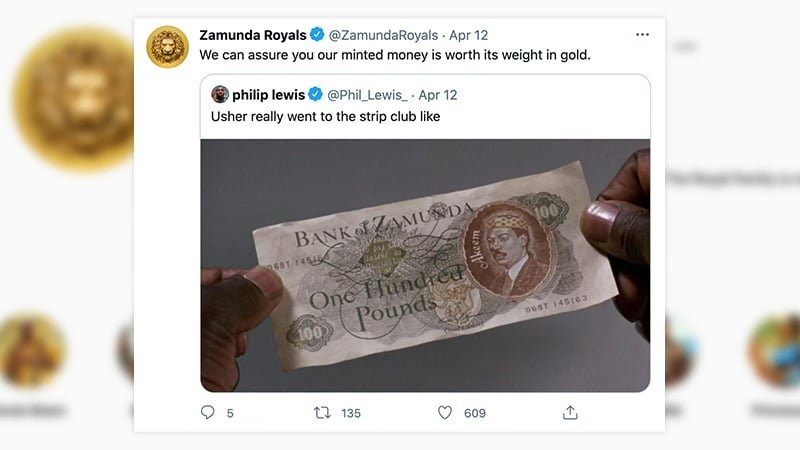The image size is (800, 450).
Task: Open the three-dot more options menu
Action: (642, 34)
